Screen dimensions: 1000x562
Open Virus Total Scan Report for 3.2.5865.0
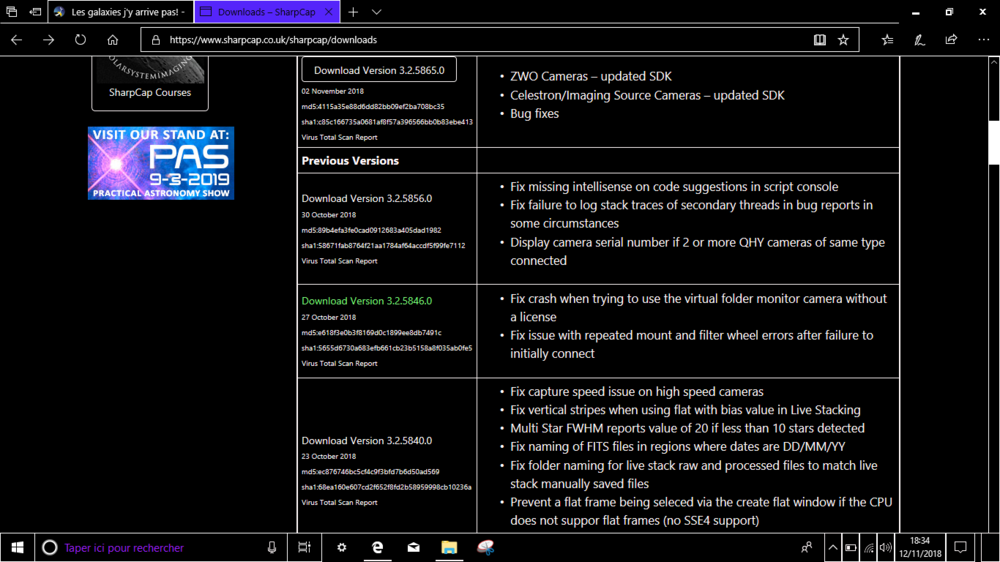339,137
